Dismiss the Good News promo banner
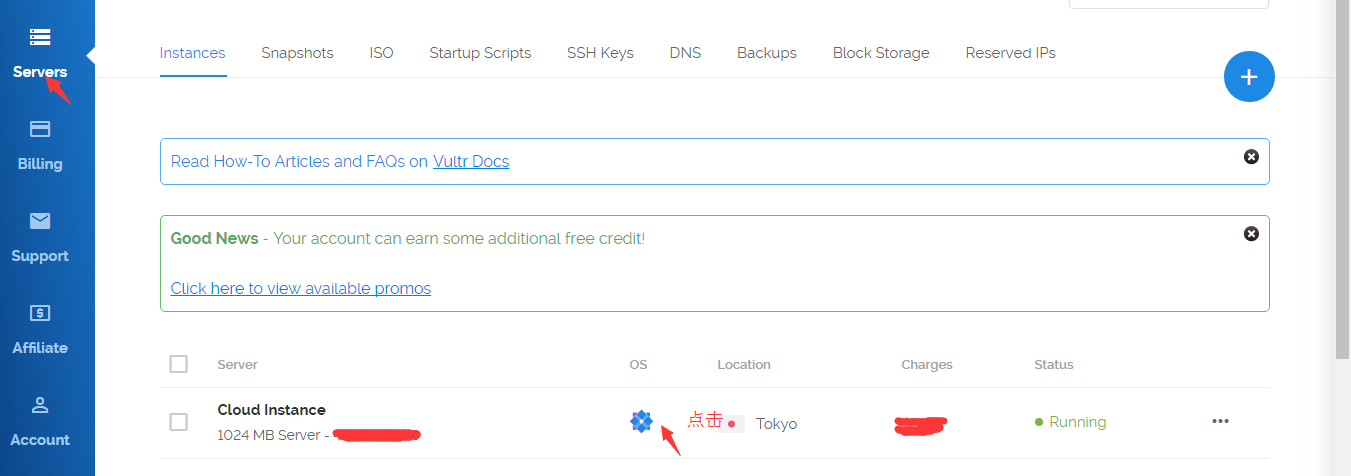Viewport: 1351px width, 476px height. coord(1251,233)
